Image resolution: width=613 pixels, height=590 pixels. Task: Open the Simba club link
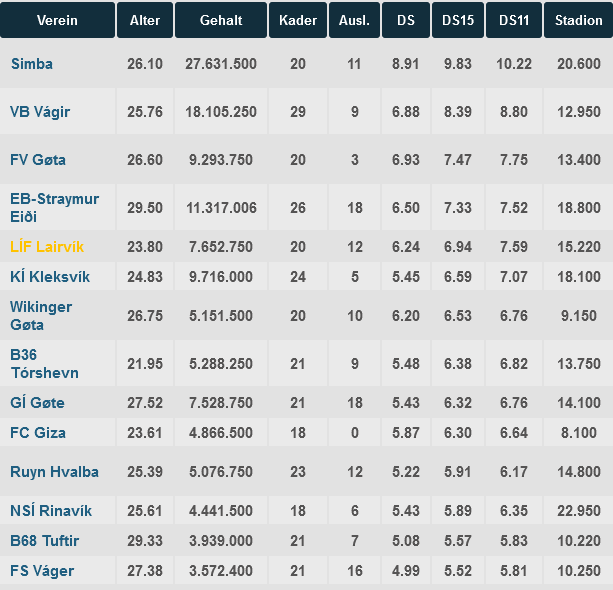[x=32, y=64]
